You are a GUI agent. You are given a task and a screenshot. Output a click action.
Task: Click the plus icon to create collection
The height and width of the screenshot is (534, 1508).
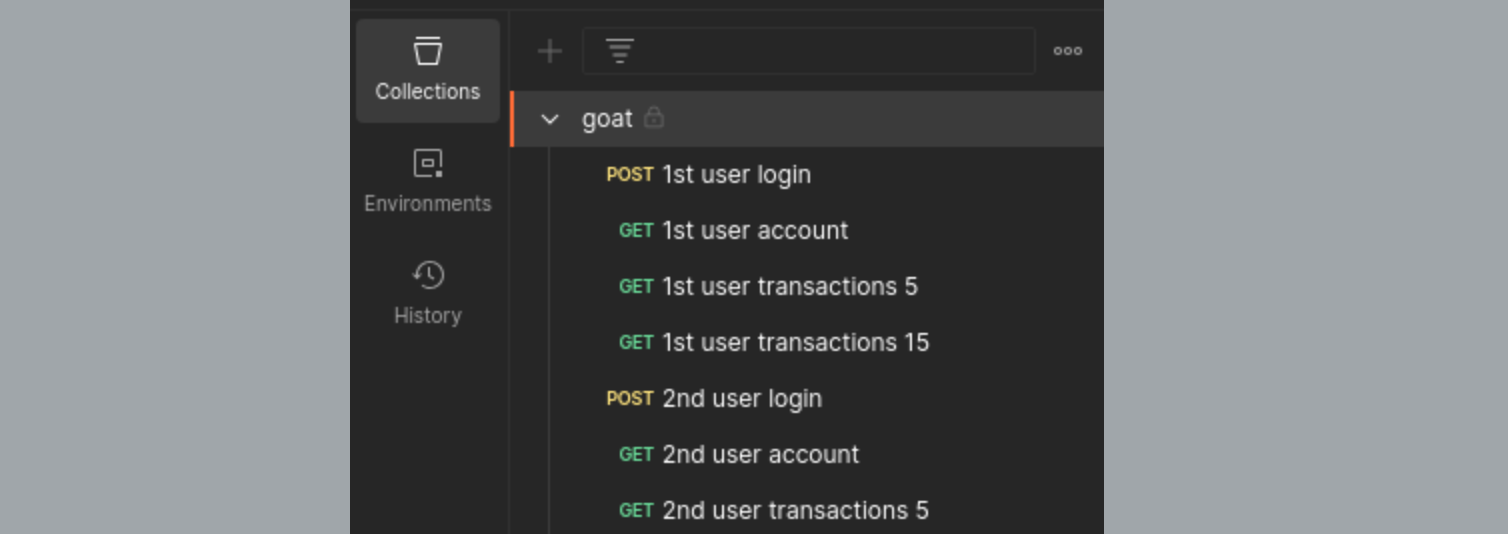(x=550, y=51)
